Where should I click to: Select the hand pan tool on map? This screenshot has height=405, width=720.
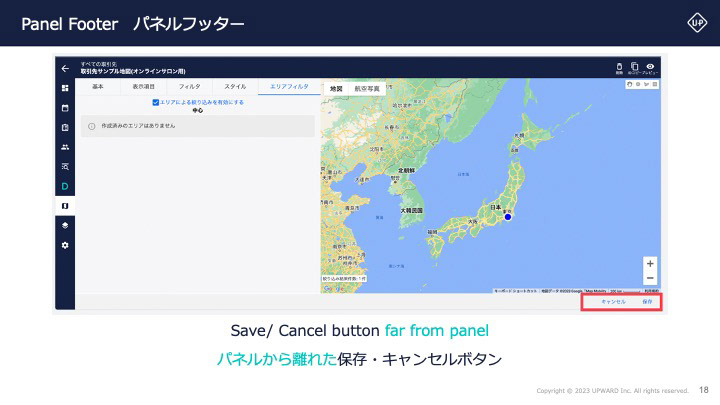click(630, 84)
